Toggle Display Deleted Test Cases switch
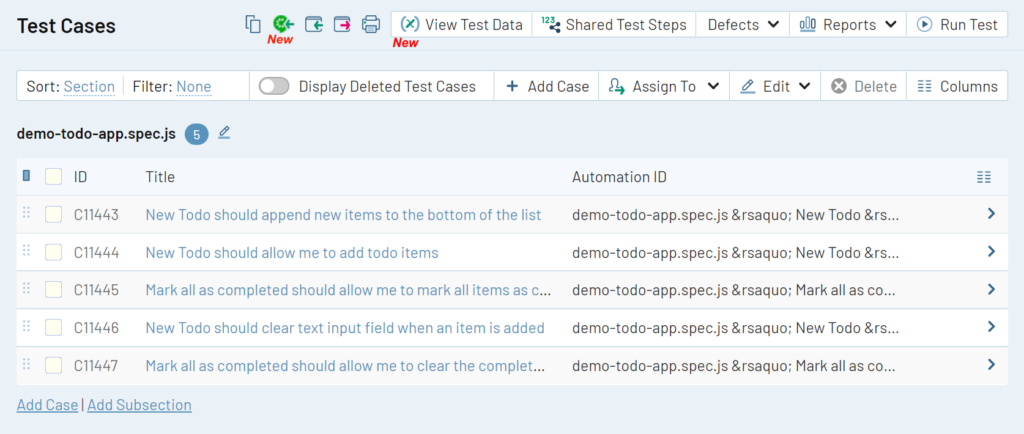The image size is (1024, 434). [274, 86]
